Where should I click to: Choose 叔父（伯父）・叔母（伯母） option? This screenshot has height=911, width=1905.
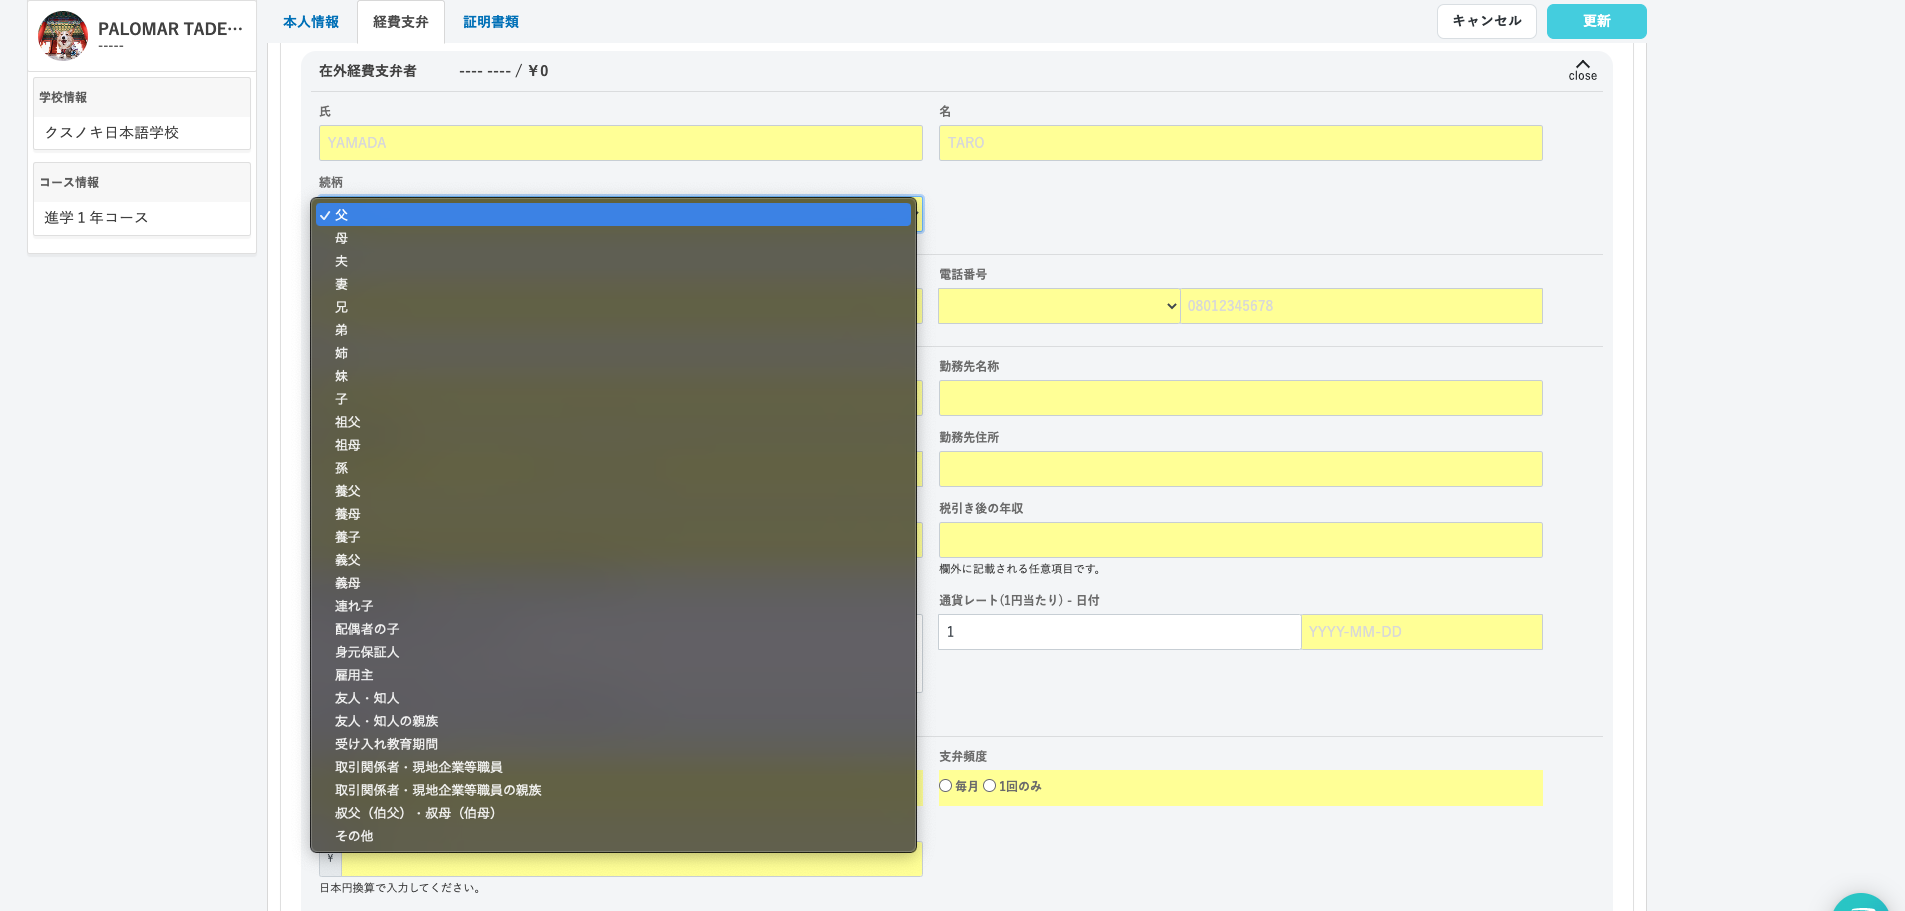tap(613, 813)
